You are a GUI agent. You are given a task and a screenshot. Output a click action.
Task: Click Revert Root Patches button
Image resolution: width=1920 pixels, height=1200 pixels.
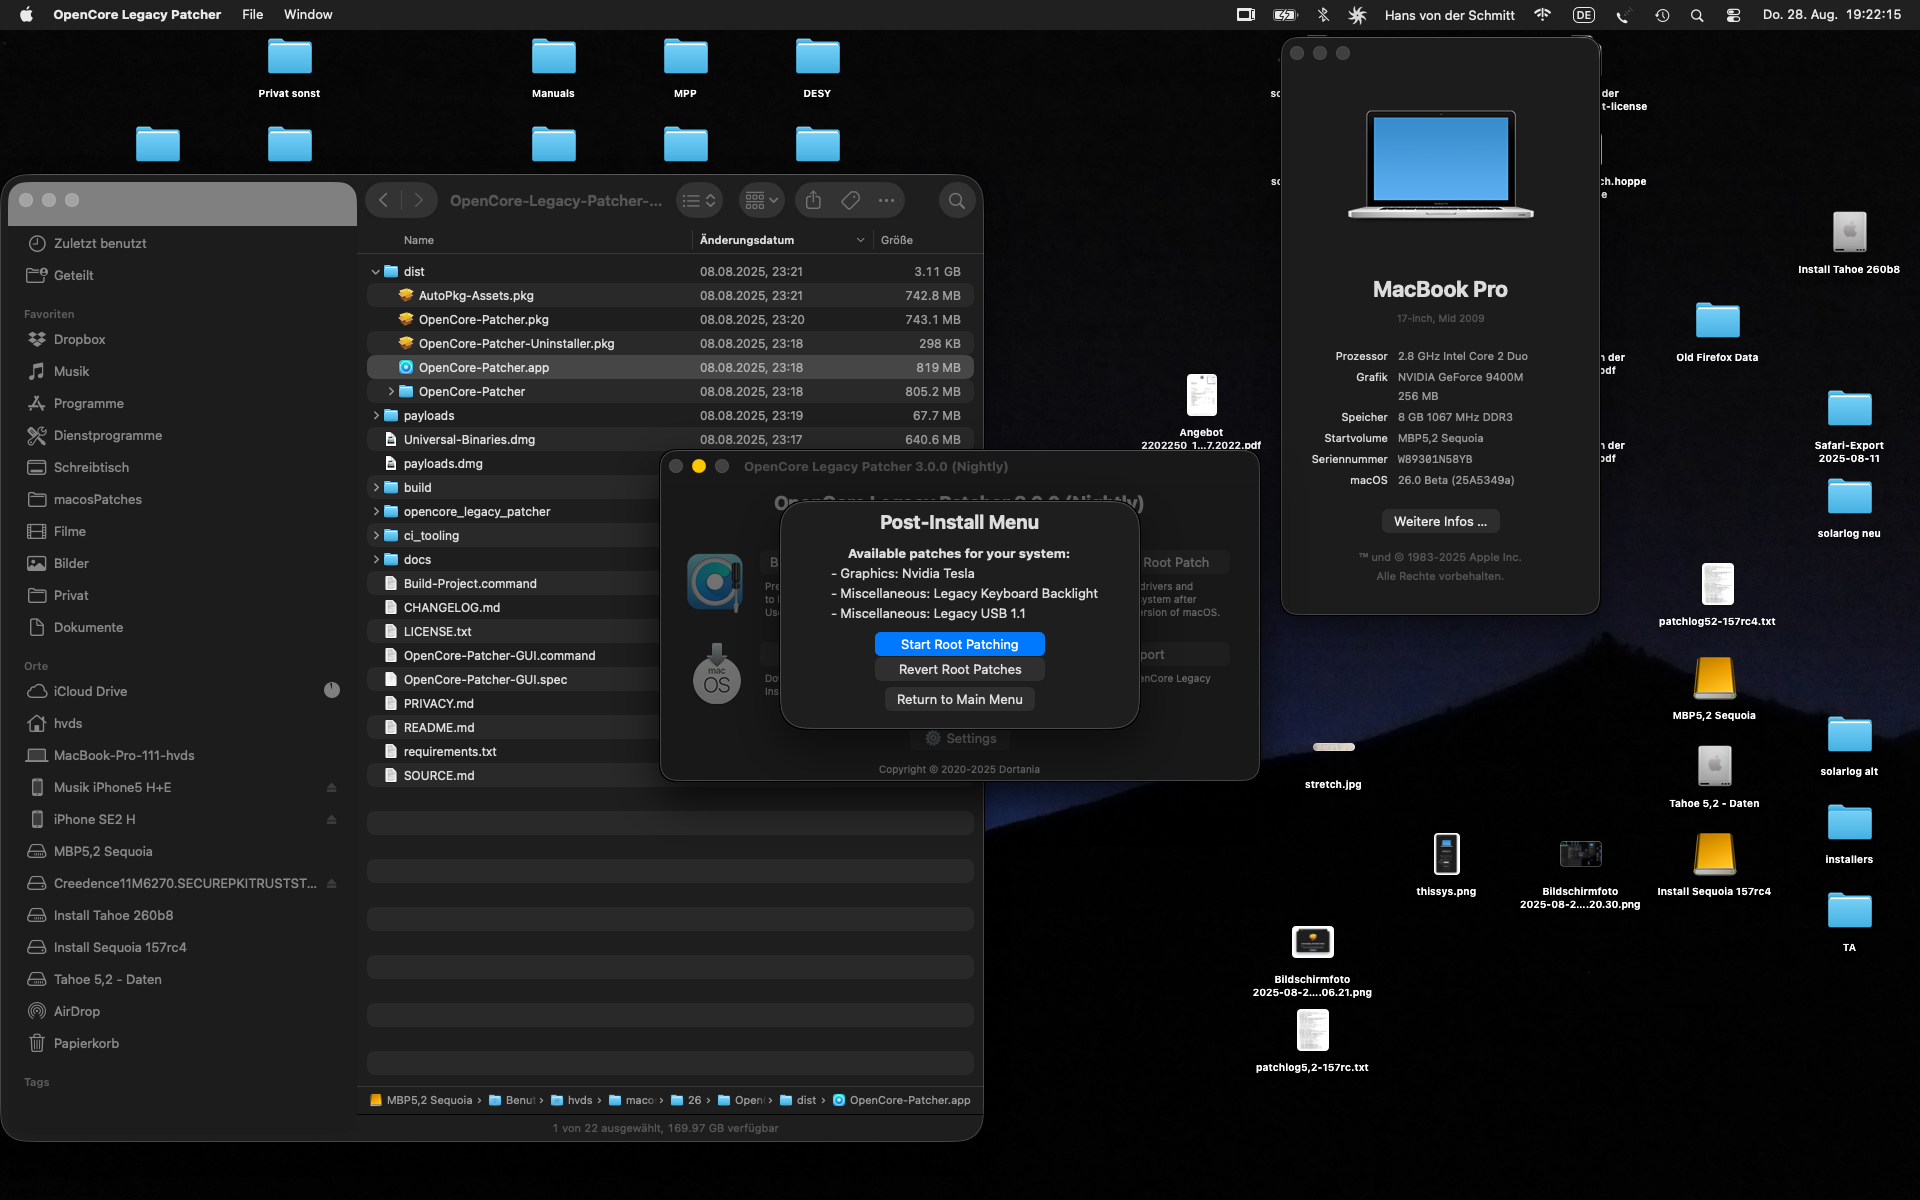959,669
